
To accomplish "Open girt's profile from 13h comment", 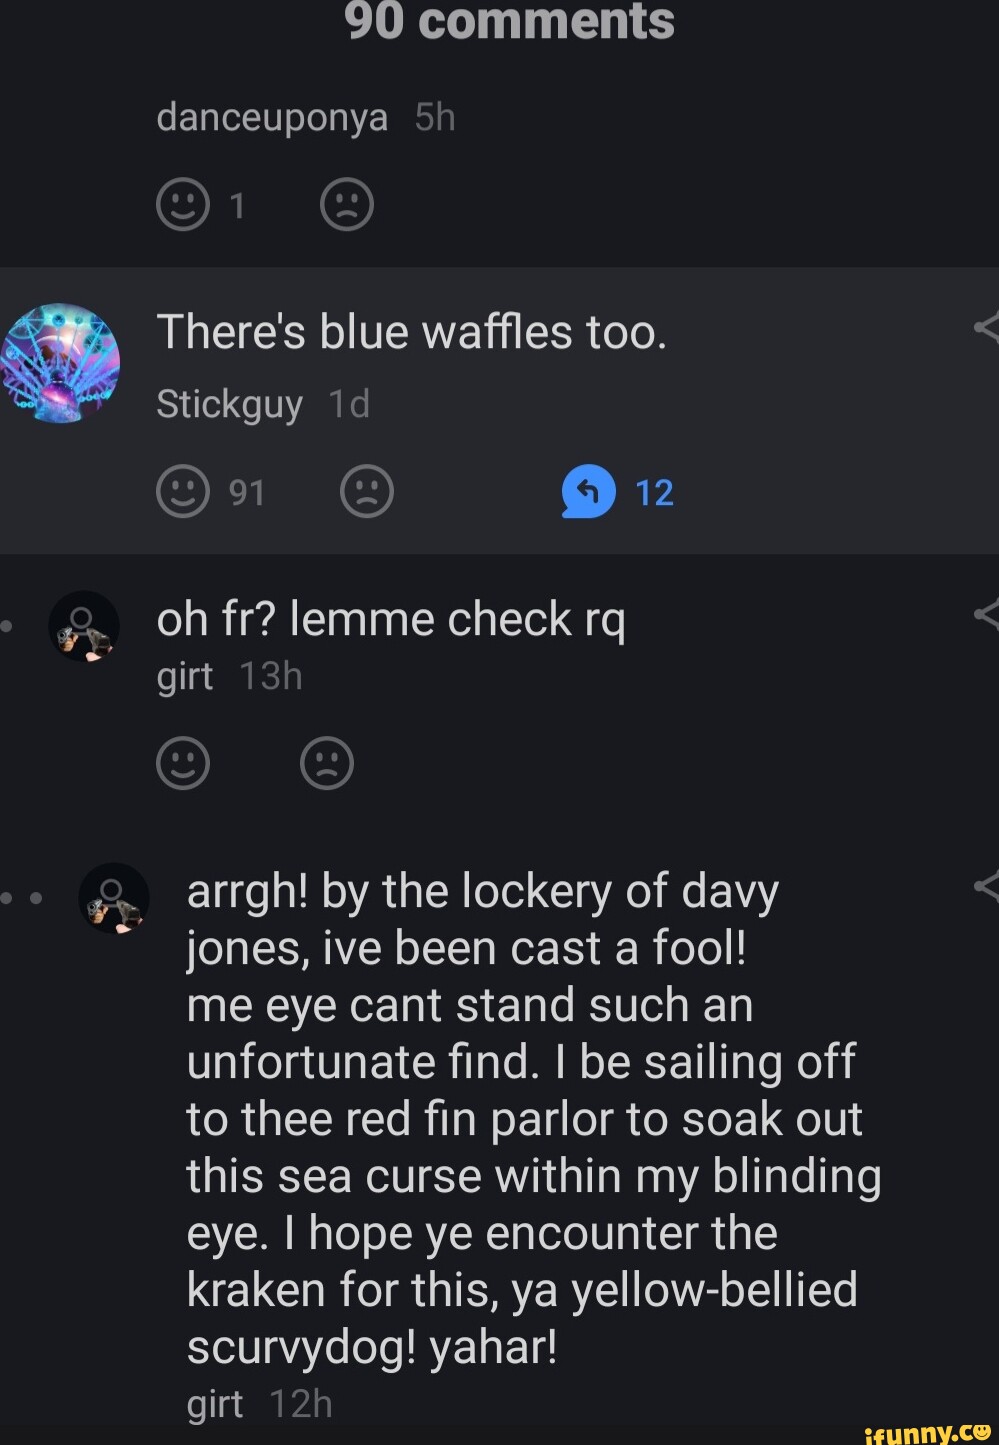I will (185, 677).
